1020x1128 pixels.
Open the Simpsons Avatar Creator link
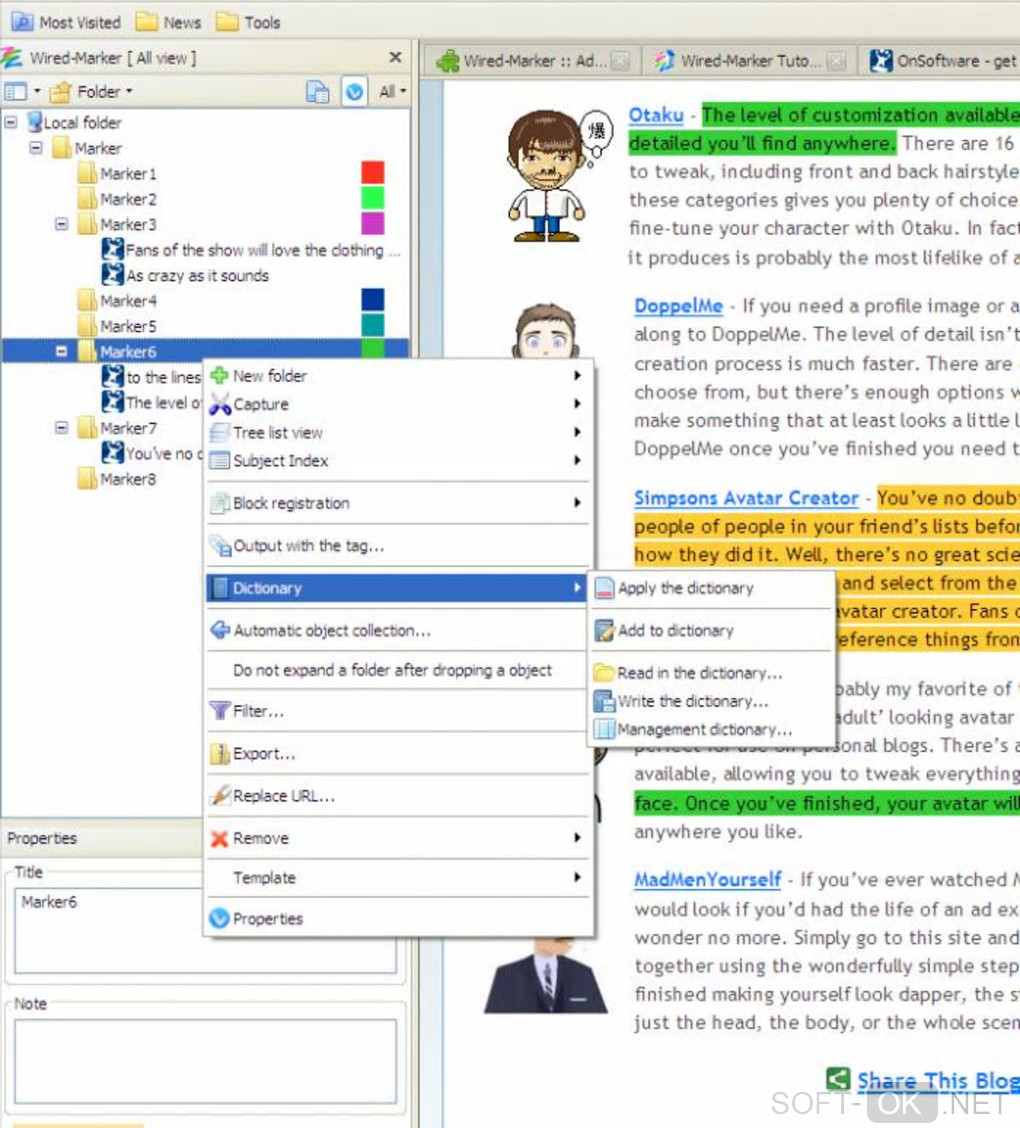click(746, 498)
